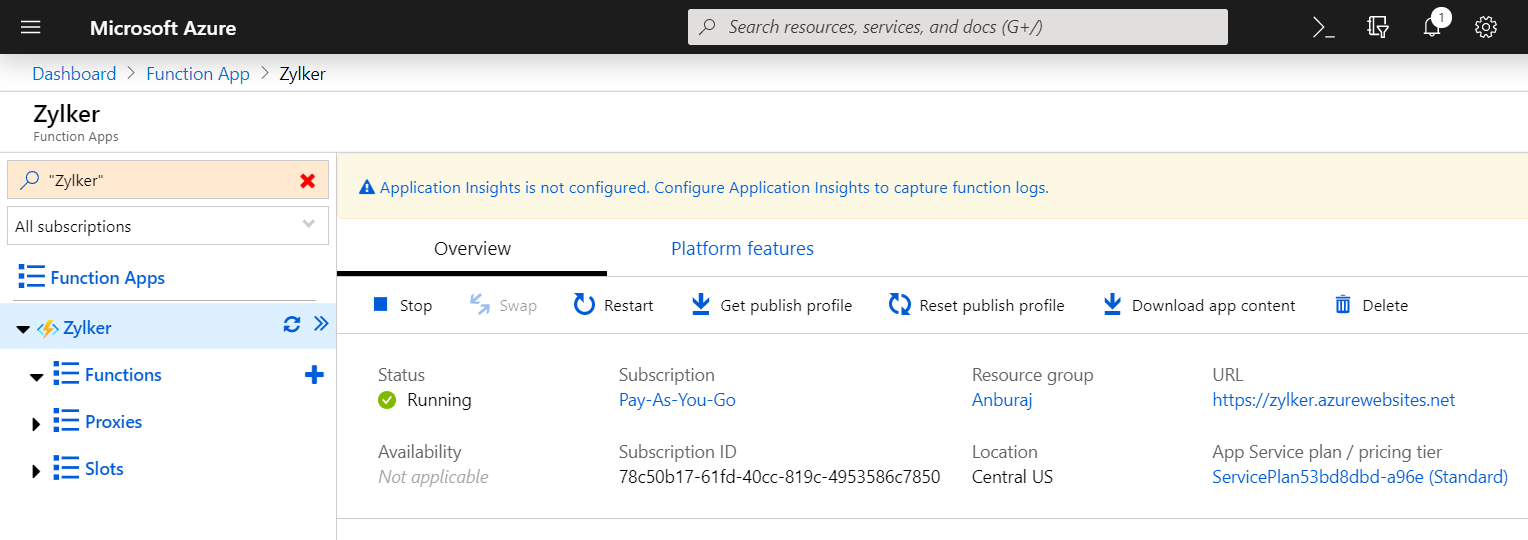Image resolution: width=1528 pixels, height=540 pixels.
Task: Restart the function app
Action: coord(613,305)
